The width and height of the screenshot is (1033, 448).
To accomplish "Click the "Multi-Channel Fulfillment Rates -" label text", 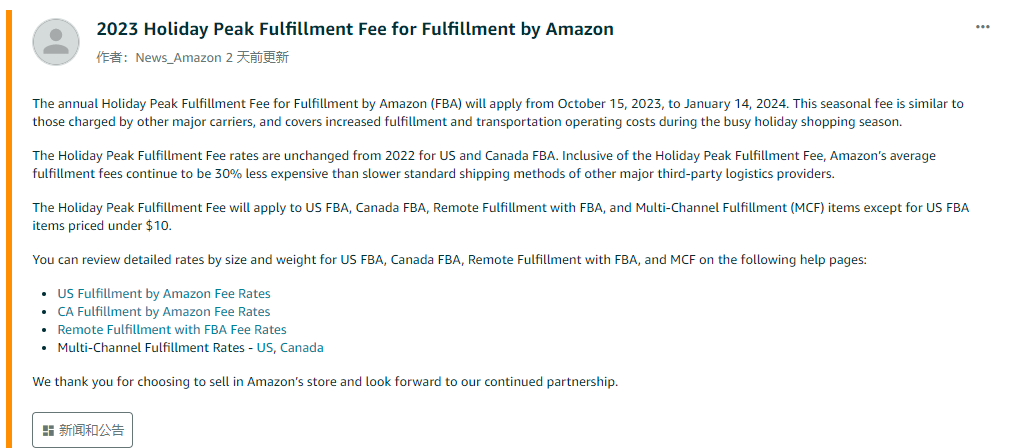I will pyautogui.click(x=155, y=347).
